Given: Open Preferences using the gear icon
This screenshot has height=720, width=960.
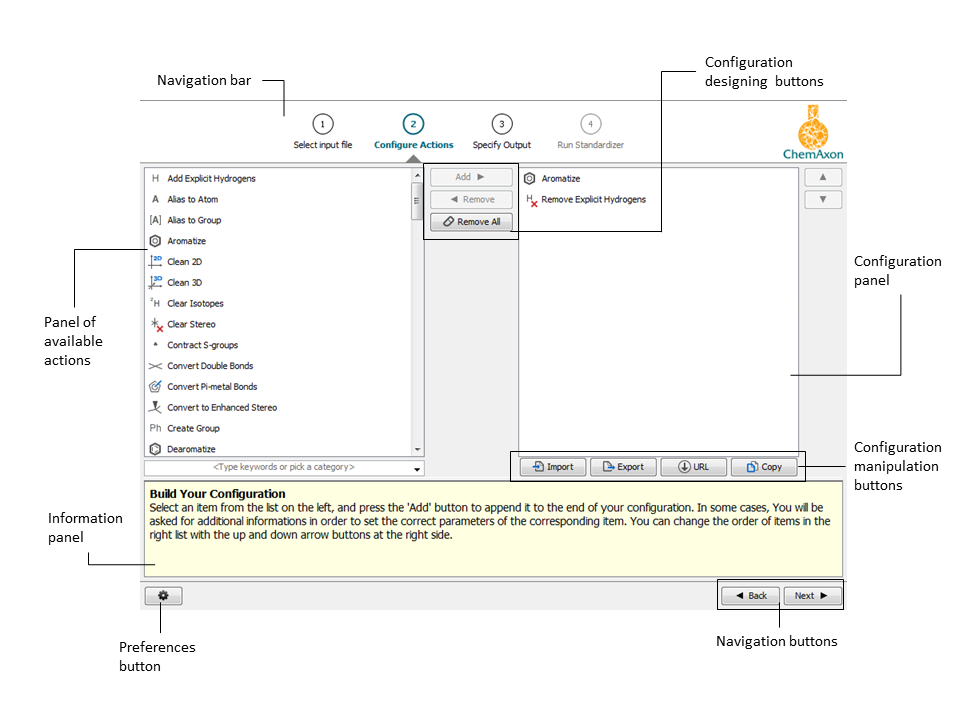Looking at the screenshot, I should 162,595.
